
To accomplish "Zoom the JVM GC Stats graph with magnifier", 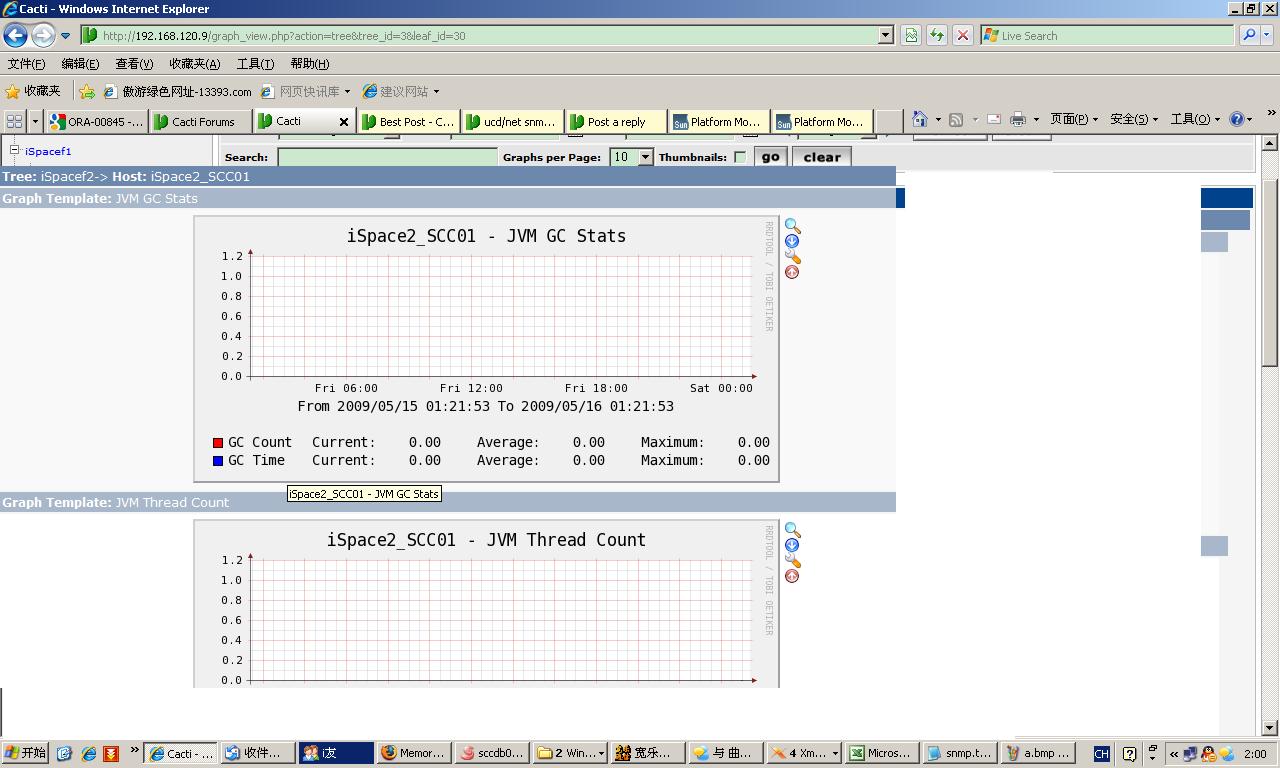I will pos(792,227).
